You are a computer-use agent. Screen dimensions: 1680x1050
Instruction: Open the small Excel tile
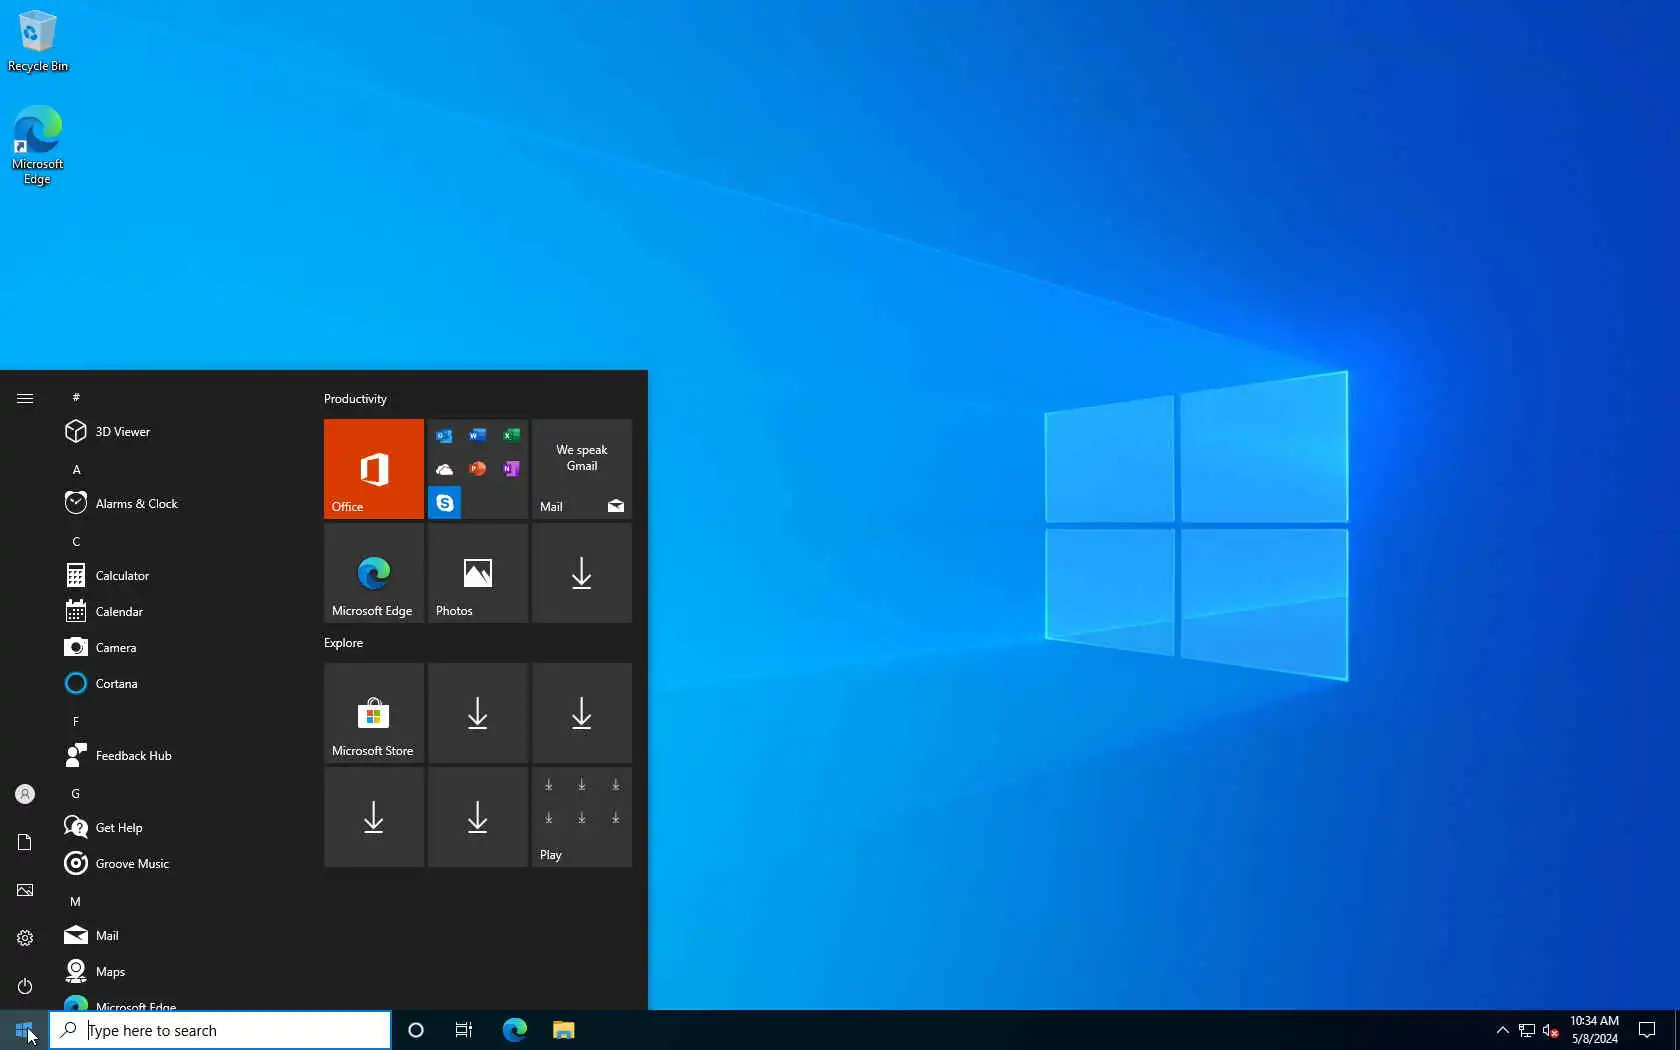coord(511,436)
